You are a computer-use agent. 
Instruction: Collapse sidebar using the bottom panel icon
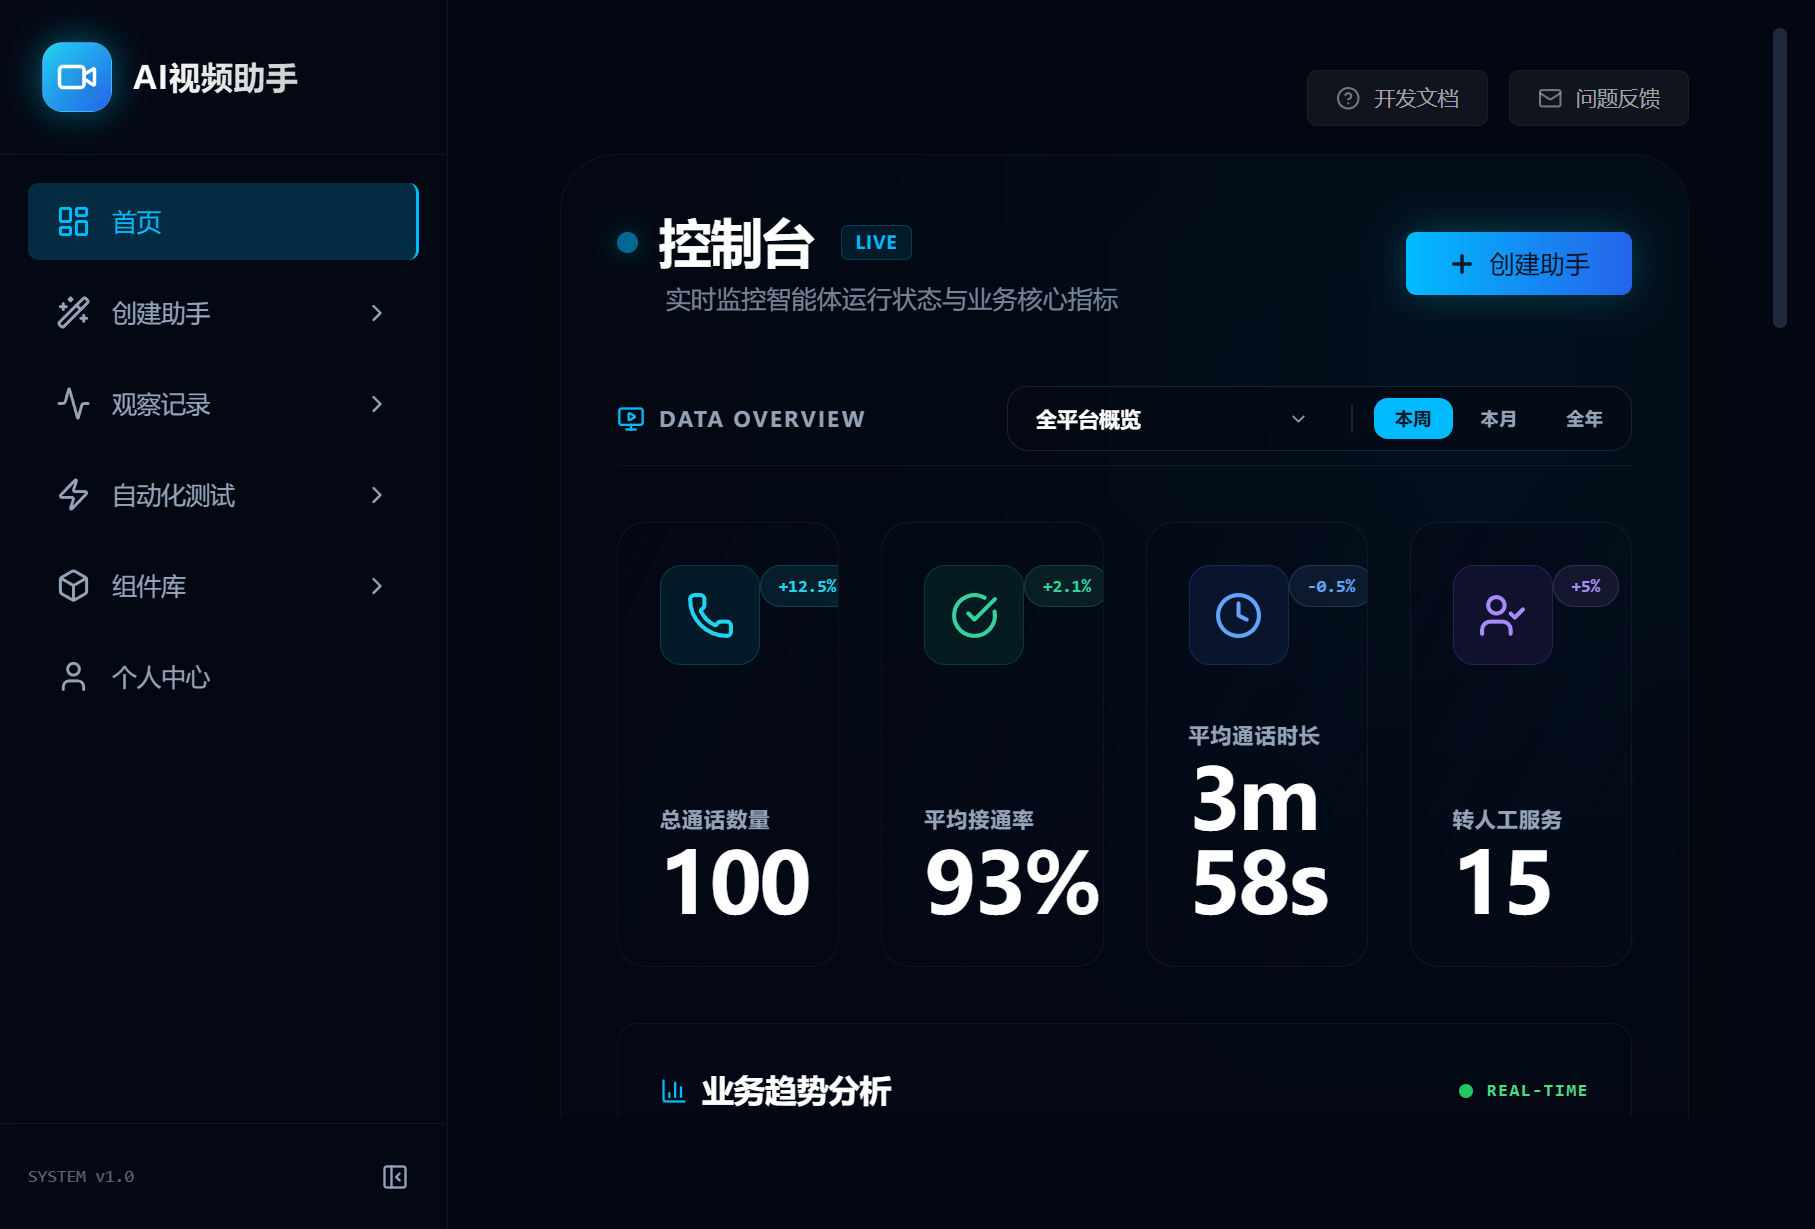[395, 1177]
